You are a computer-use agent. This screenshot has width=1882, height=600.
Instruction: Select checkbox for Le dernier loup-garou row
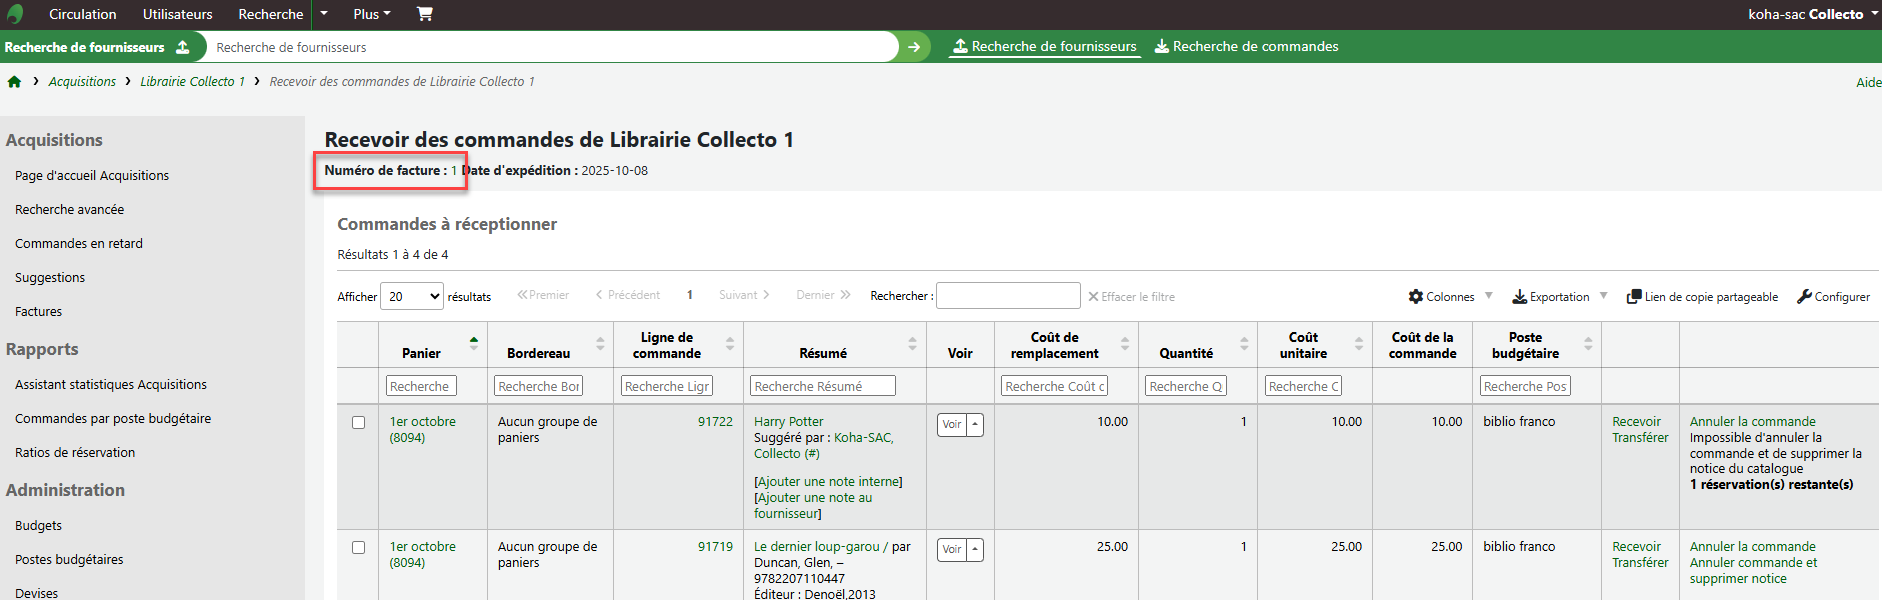point(358,548)
